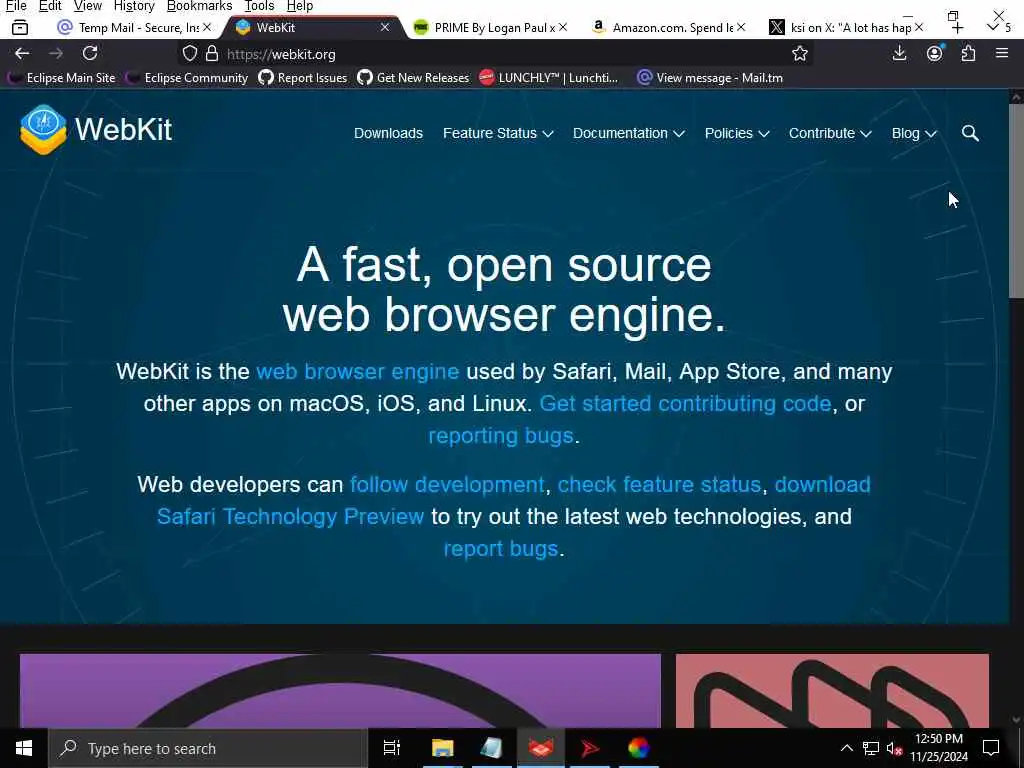
Task: Click the red arrow taskbar app icon
Action: click(x=589, y=748)
